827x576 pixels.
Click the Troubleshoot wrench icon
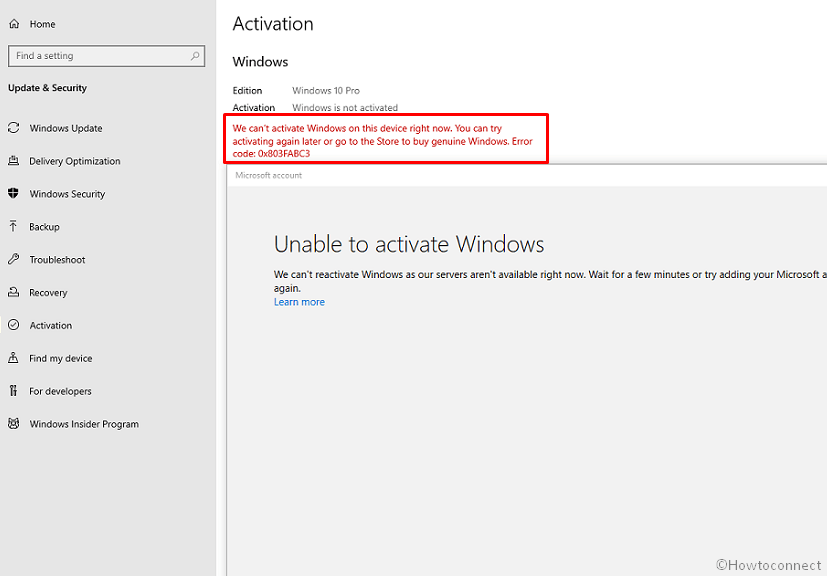[14, 259]
